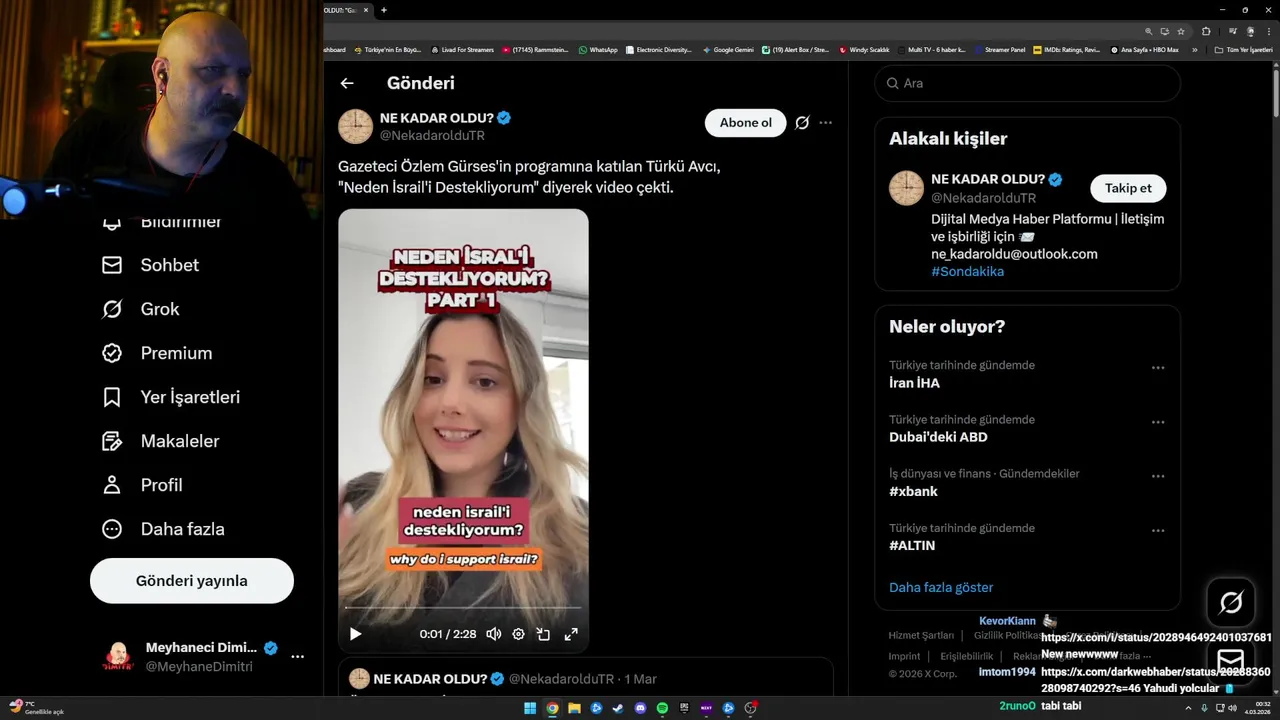Open the #Sondakika hashtag link
Screen dimensions: 1280x720
click(x=967, y=272)
